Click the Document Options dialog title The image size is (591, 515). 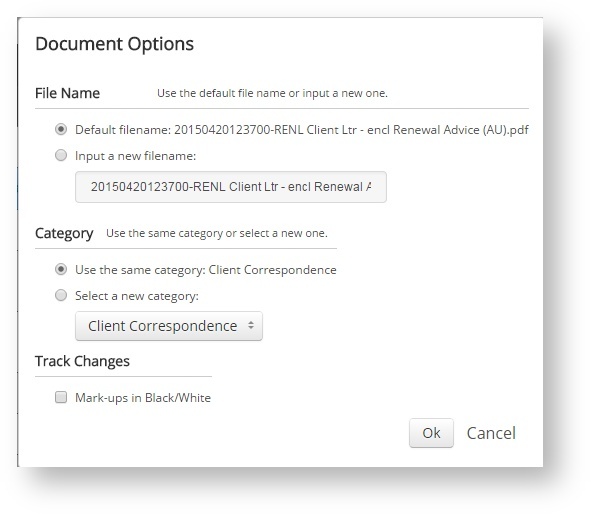pyautogui.click(x=115, y=44)
